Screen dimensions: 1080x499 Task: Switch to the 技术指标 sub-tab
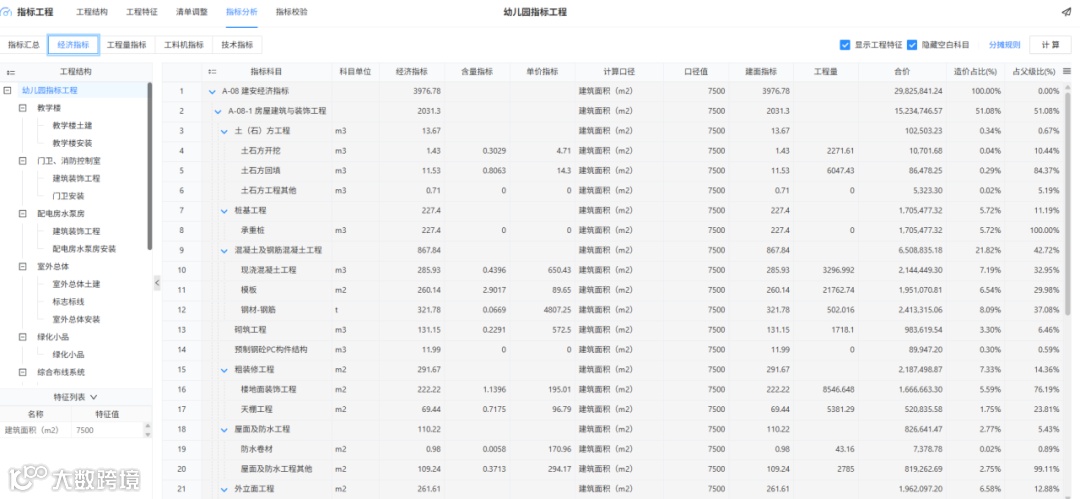pyautogui.click(x=237, y=45)
